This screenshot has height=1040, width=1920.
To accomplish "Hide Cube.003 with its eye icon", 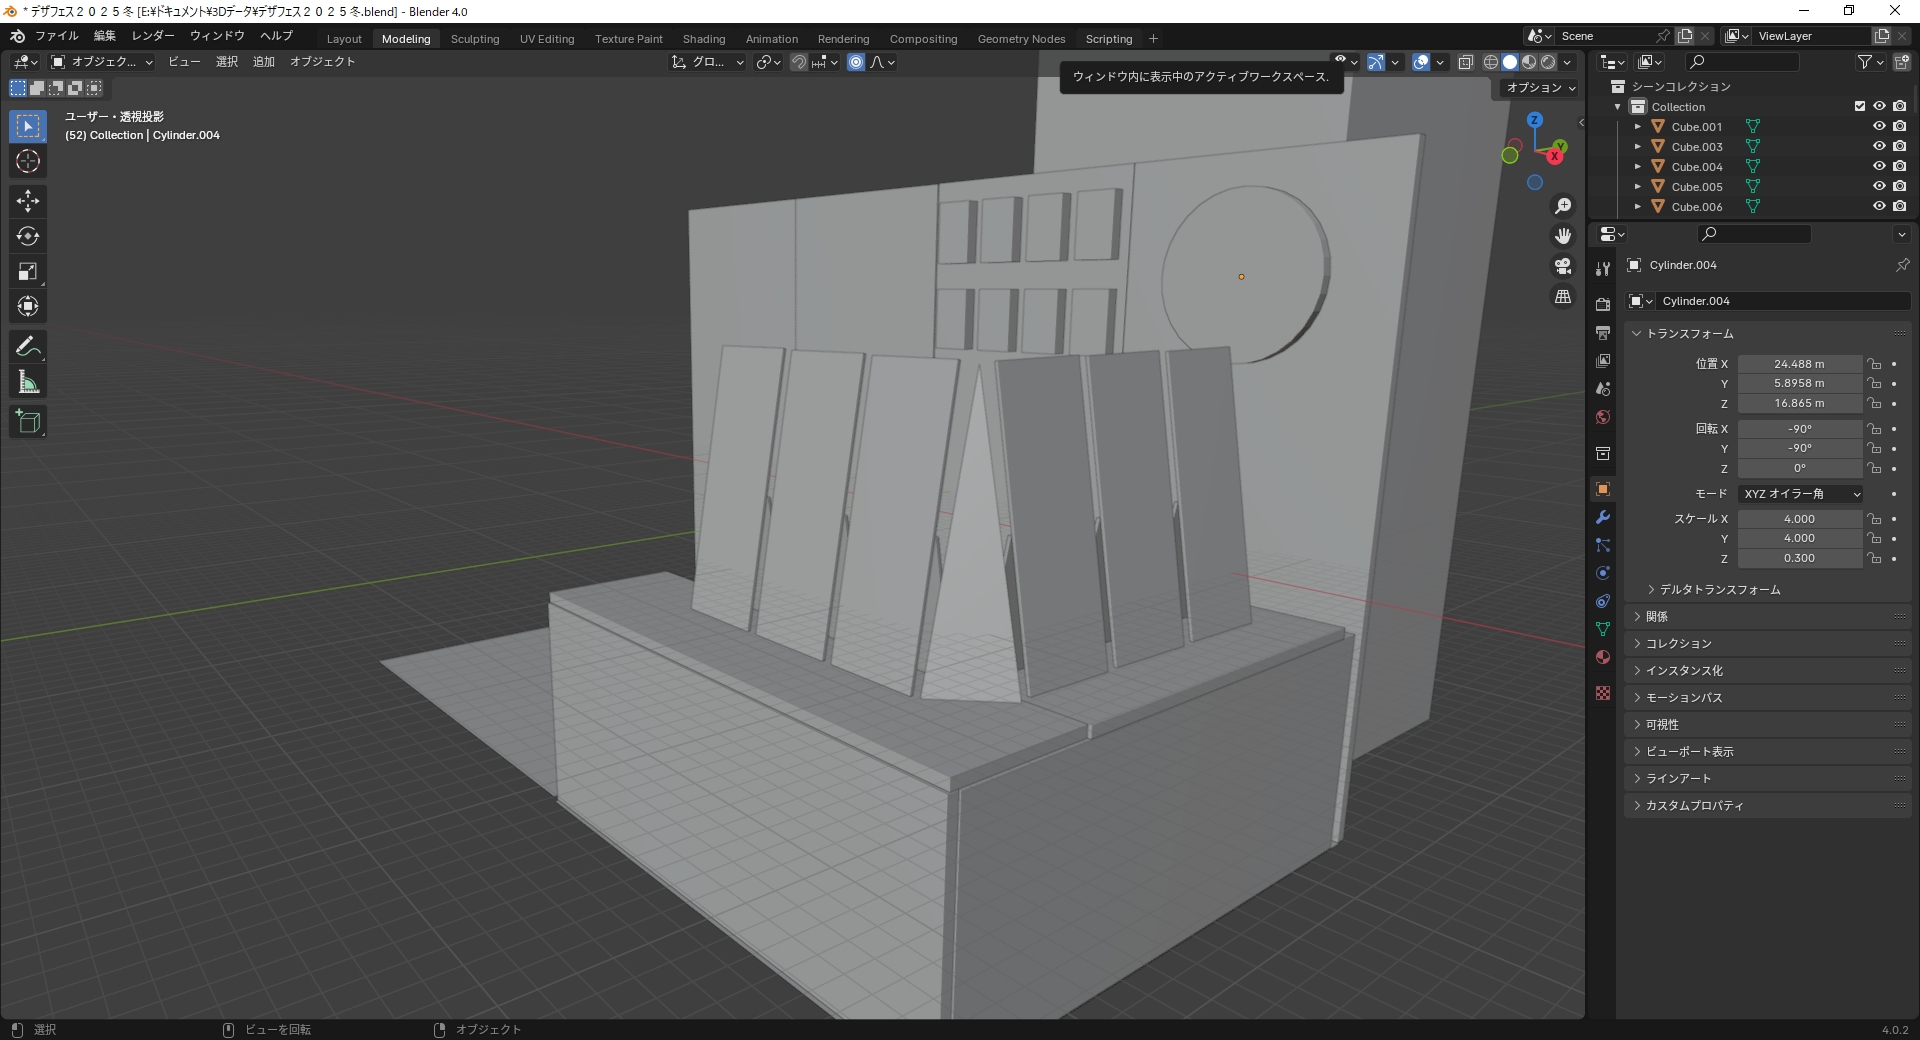I will (1879, 147).
